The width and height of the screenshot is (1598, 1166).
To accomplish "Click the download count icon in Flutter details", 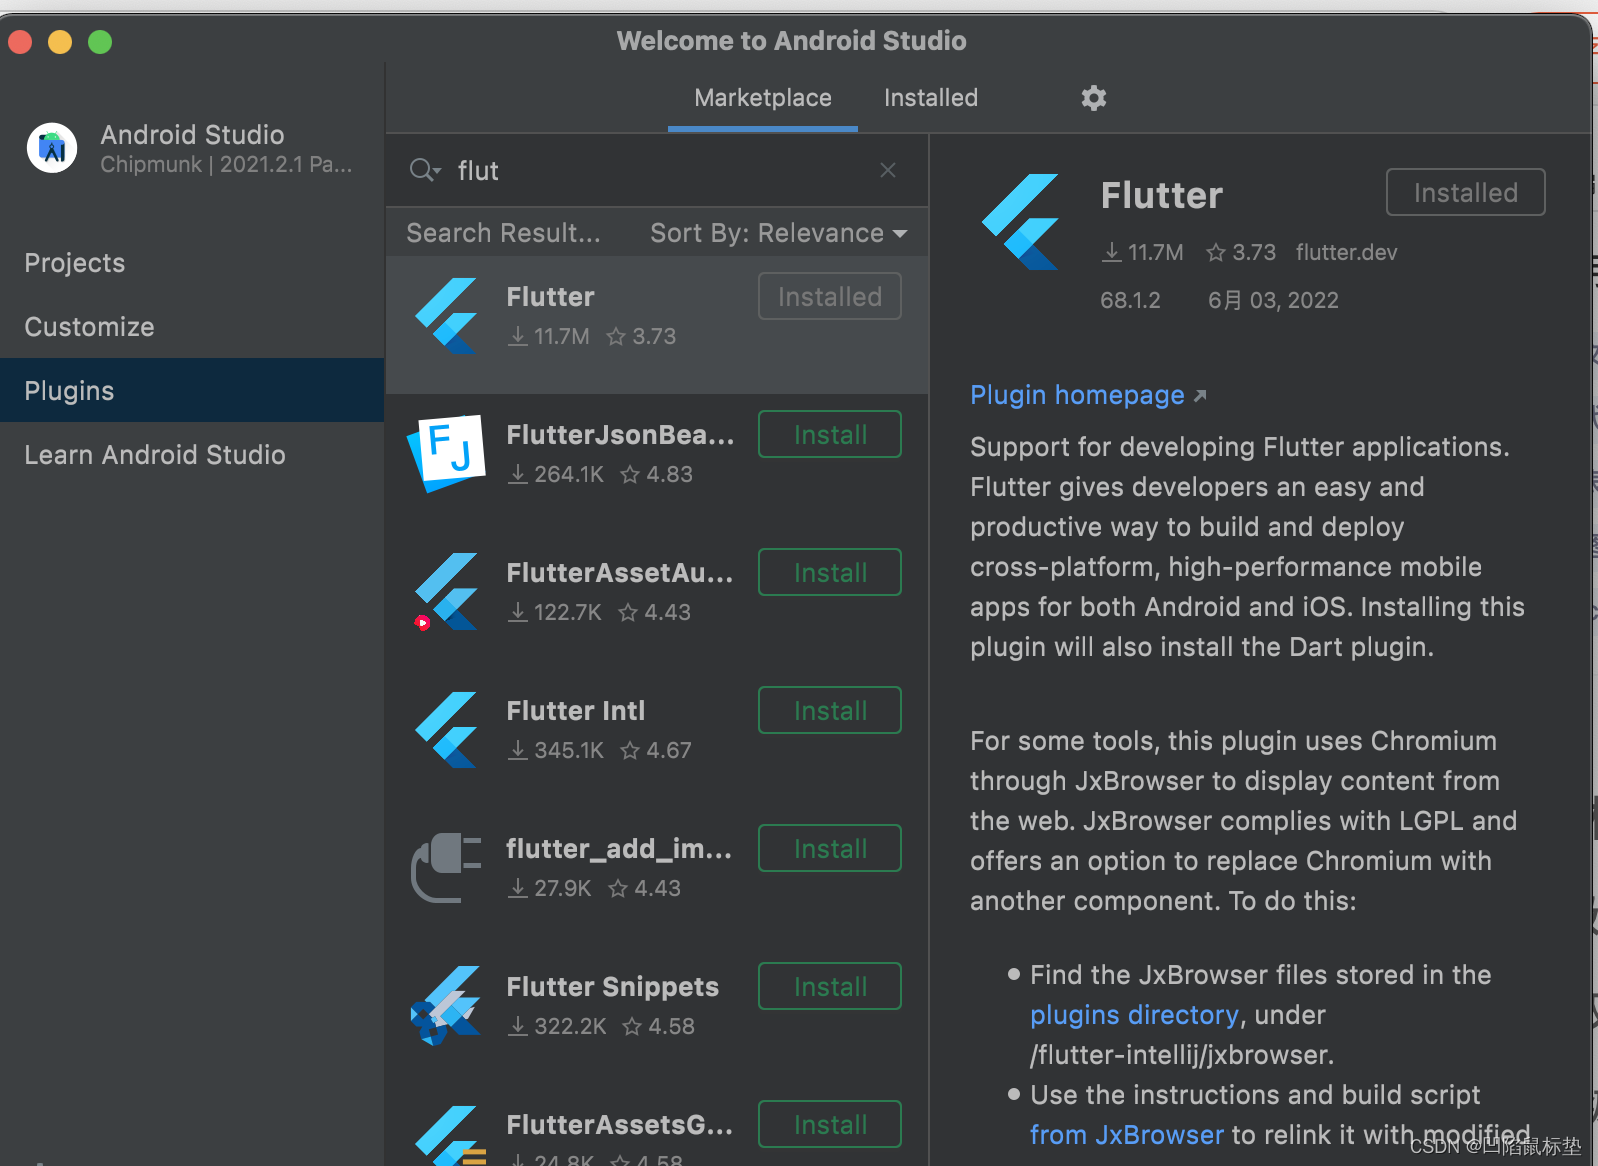I will (1112, 253).
